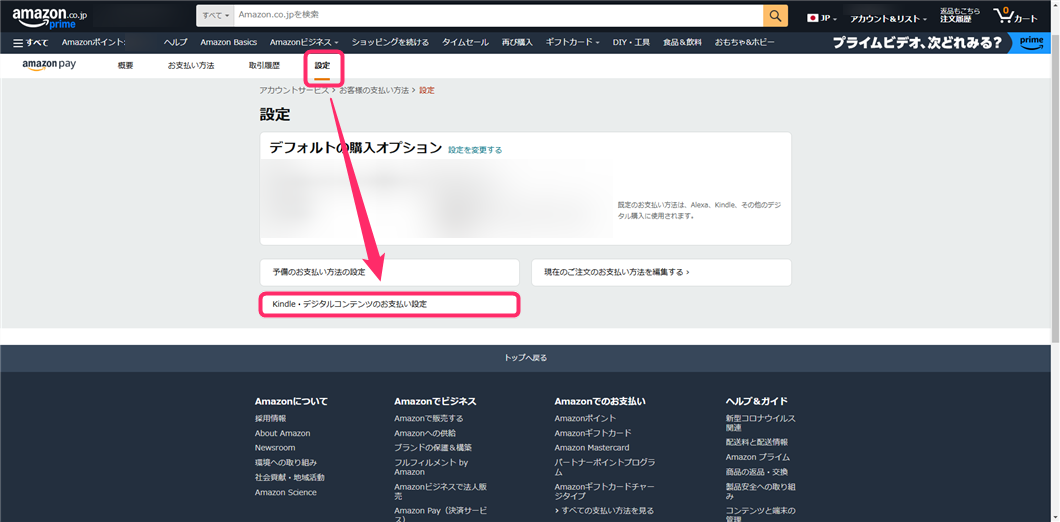Open 返品もこちら 注文履歴
This screenshot has height=522, width=1060.
[x=960, y=16]
